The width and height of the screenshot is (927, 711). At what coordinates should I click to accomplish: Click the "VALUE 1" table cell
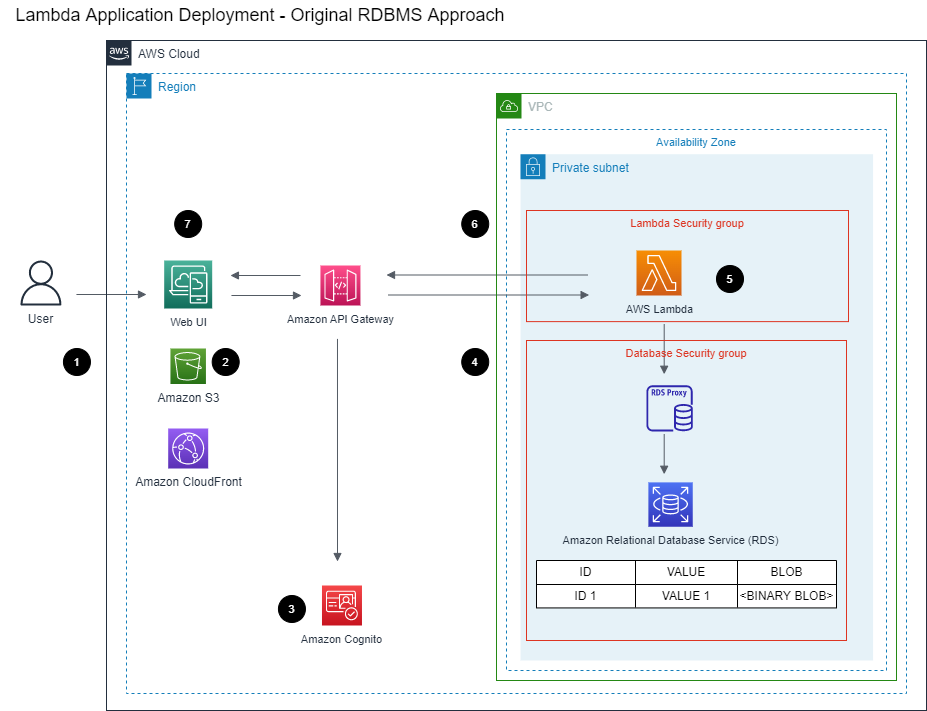click(x=686, y=596)
